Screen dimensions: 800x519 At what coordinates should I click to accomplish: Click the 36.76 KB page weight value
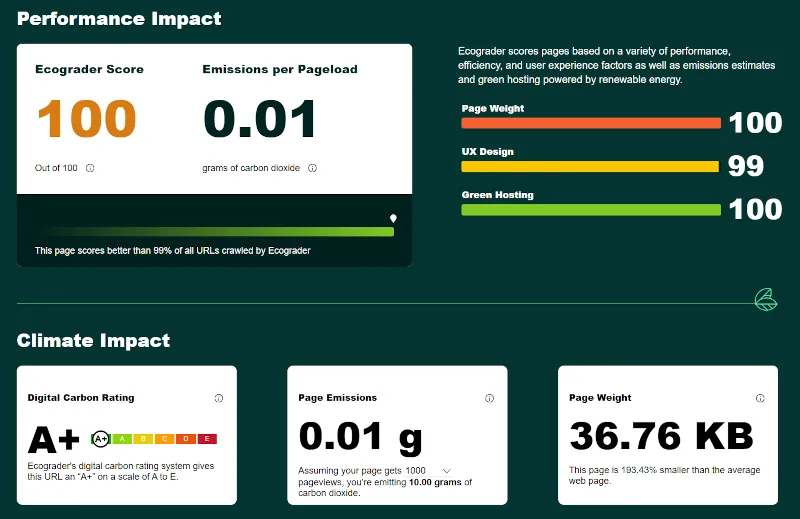point(661,436)
